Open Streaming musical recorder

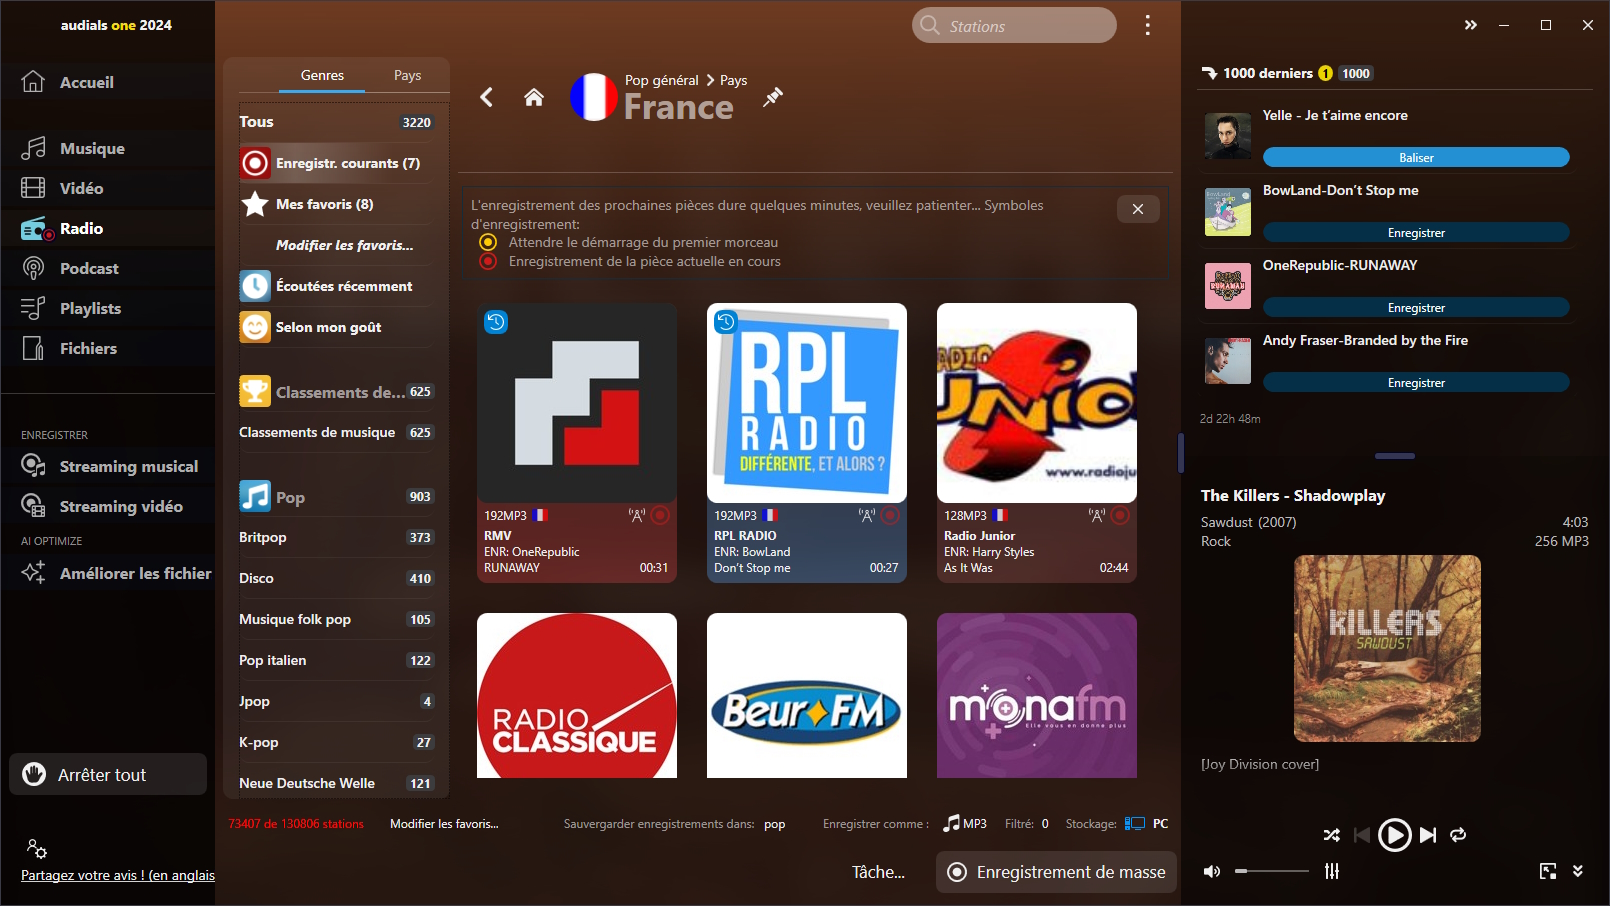[x=107, y=466]
